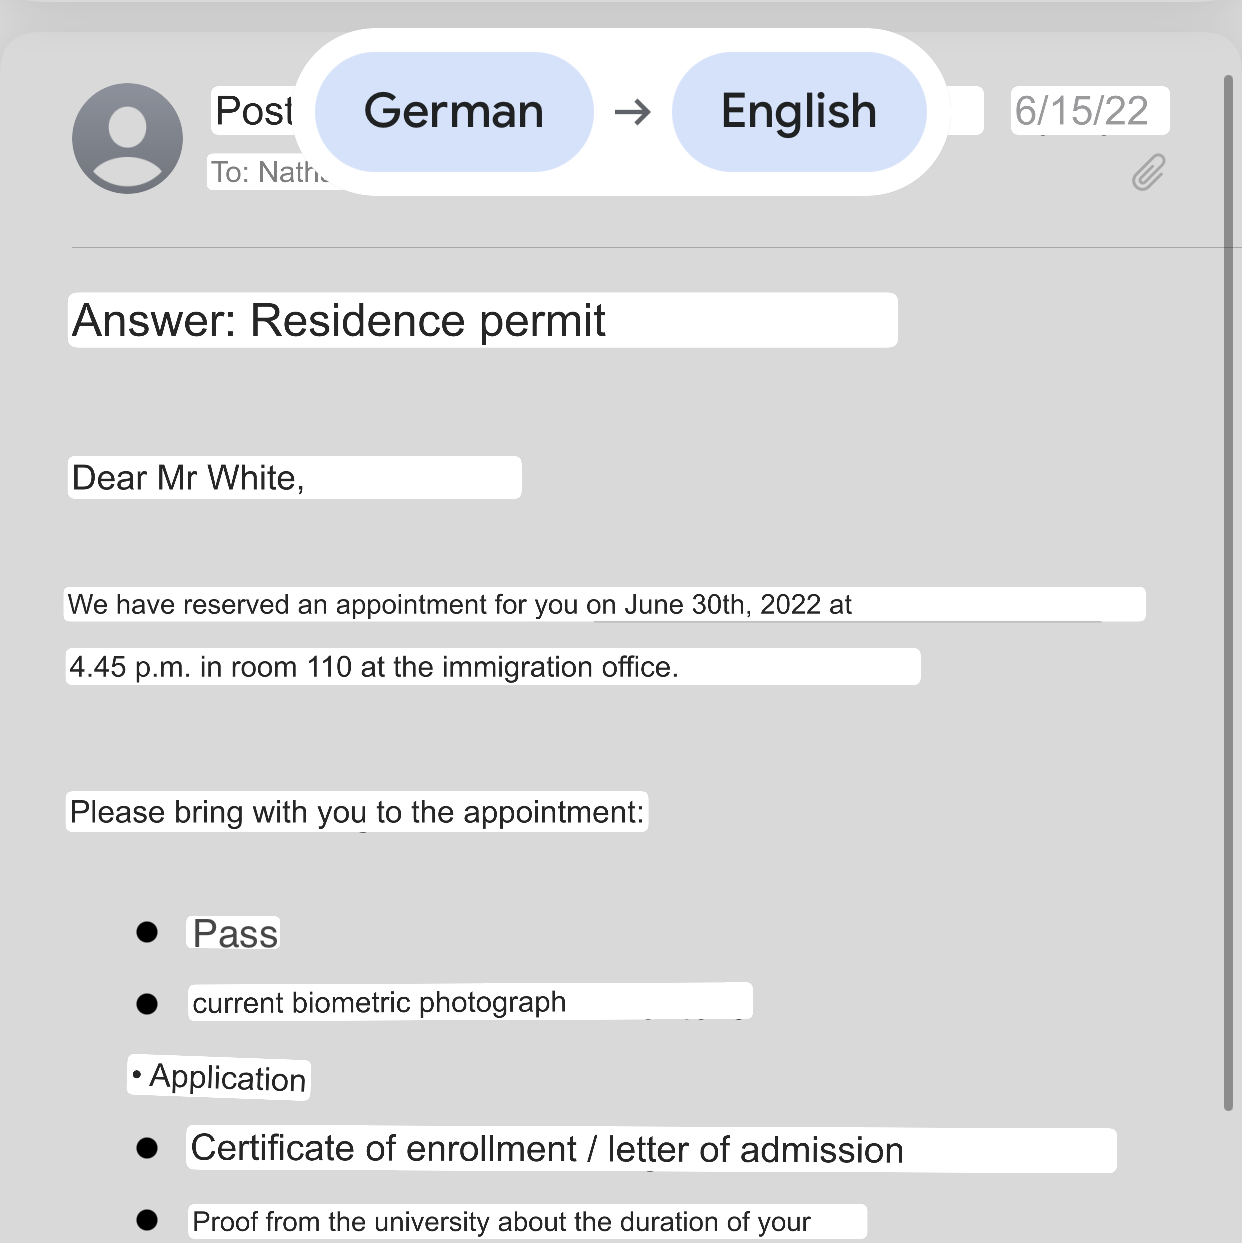Viewport: 1242px width, 1243px height.
Task: Click the subject Answer: Residence permit
Action: 339,321
